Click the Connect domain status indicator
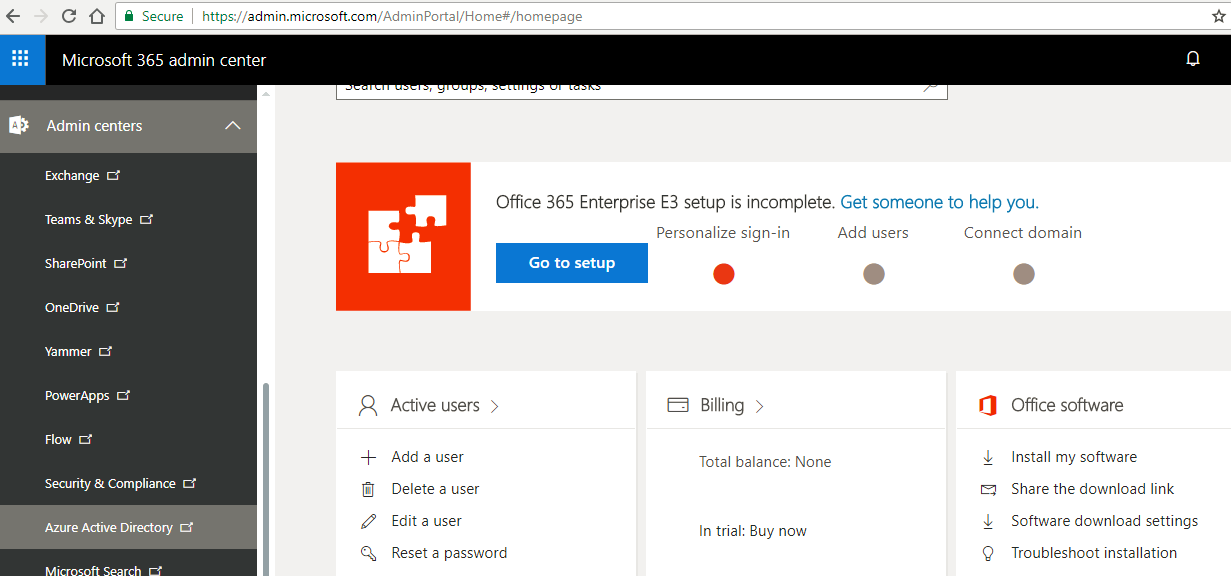Viewport: 1231px width, 576px height. (1023, 273)
